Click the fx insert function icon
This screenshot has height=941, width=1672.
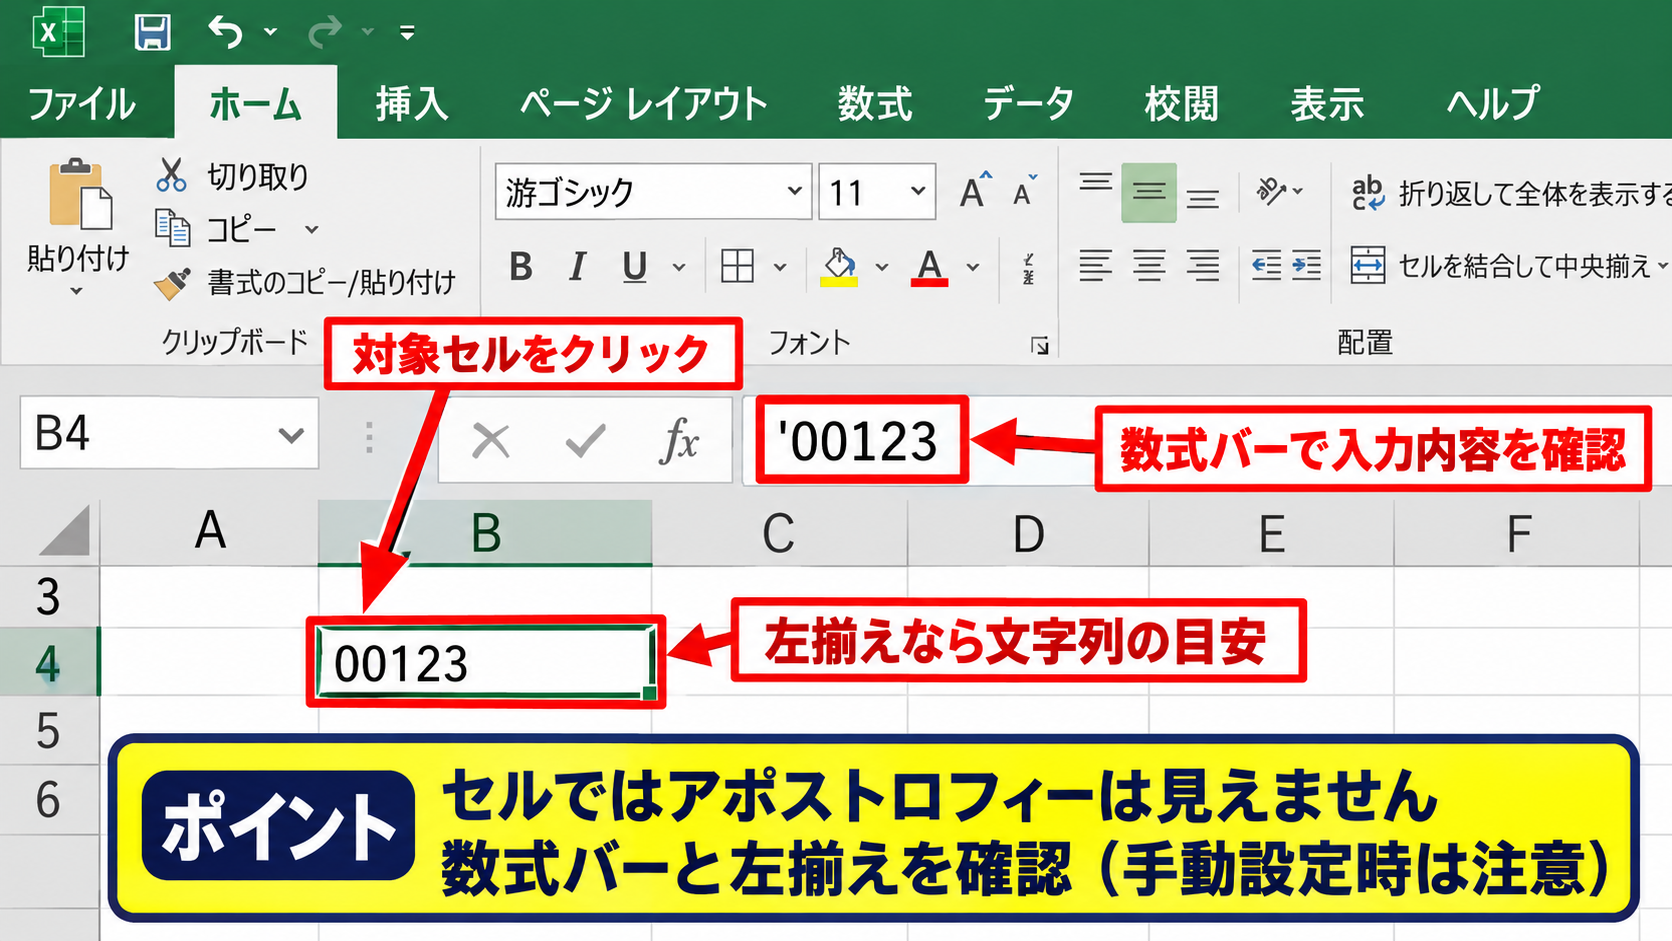[x=679, y=440]
